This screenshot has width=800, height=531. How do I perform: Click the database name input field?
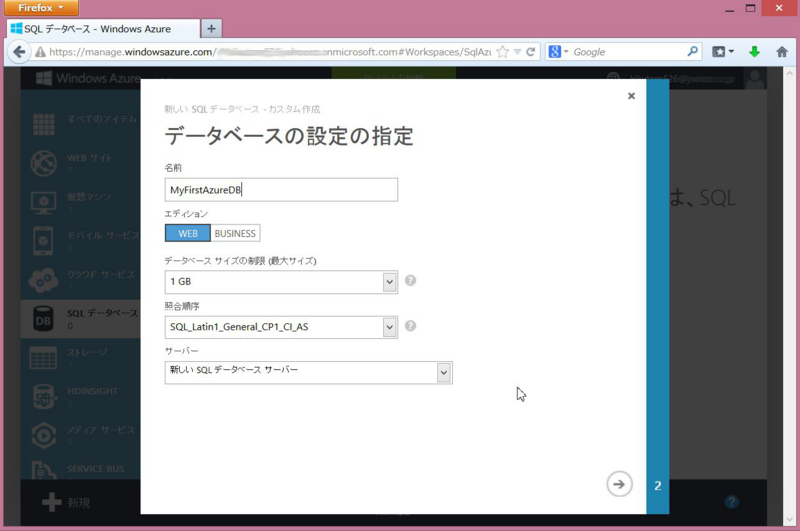(281, 190)
